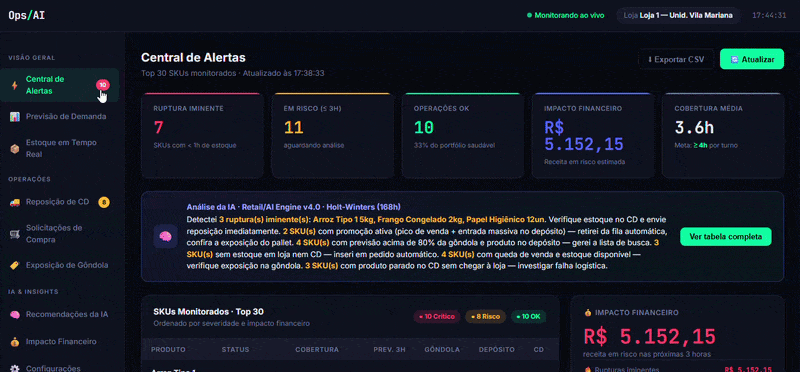Screen dimensions: 800x372
Task: Open Solicitações de Compra section
Action: point(60,234)
